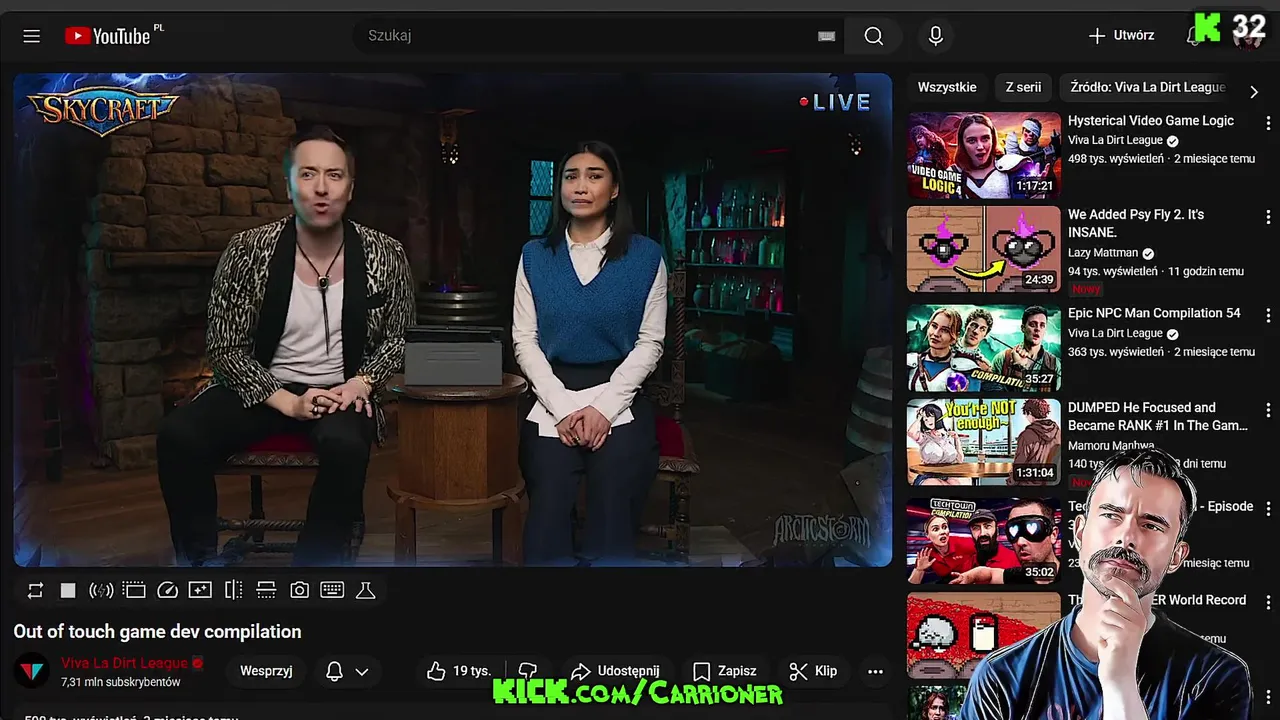Open options menu for the Tech Town Episode video
The width and height of the screenshot is (1280, 720).
tap(1268, 508)
